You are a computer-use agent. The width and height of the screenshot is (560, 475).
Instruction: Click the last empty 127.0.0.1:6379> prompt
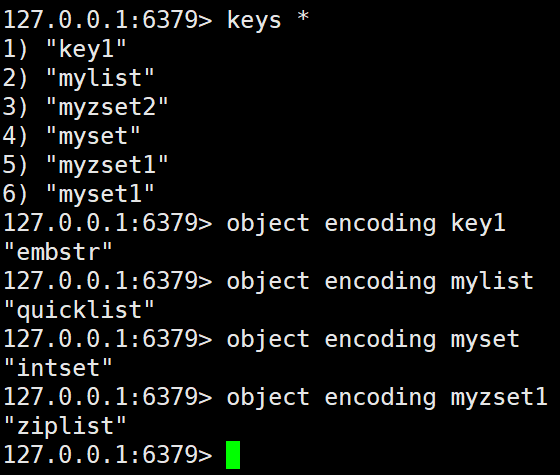108,455
